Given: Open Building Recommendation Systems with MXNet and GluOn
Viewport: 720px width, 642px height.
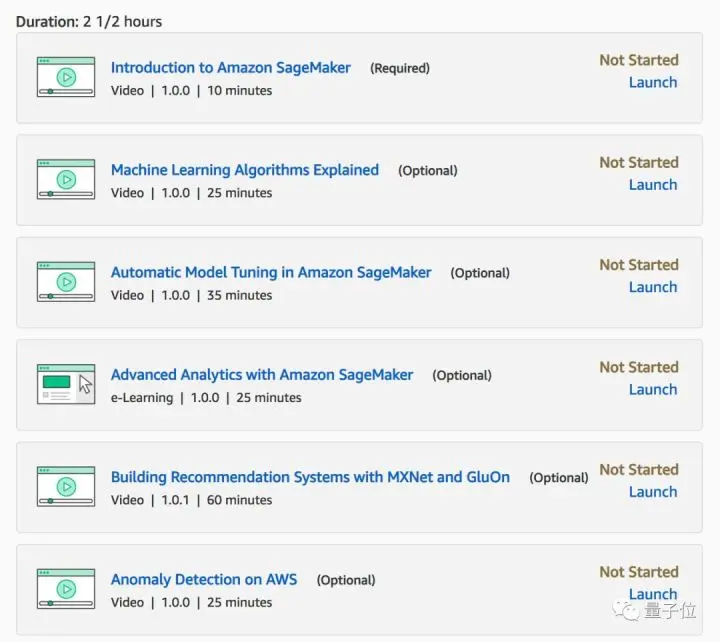Looking at the screenshot, I should [x=310, y=477].
